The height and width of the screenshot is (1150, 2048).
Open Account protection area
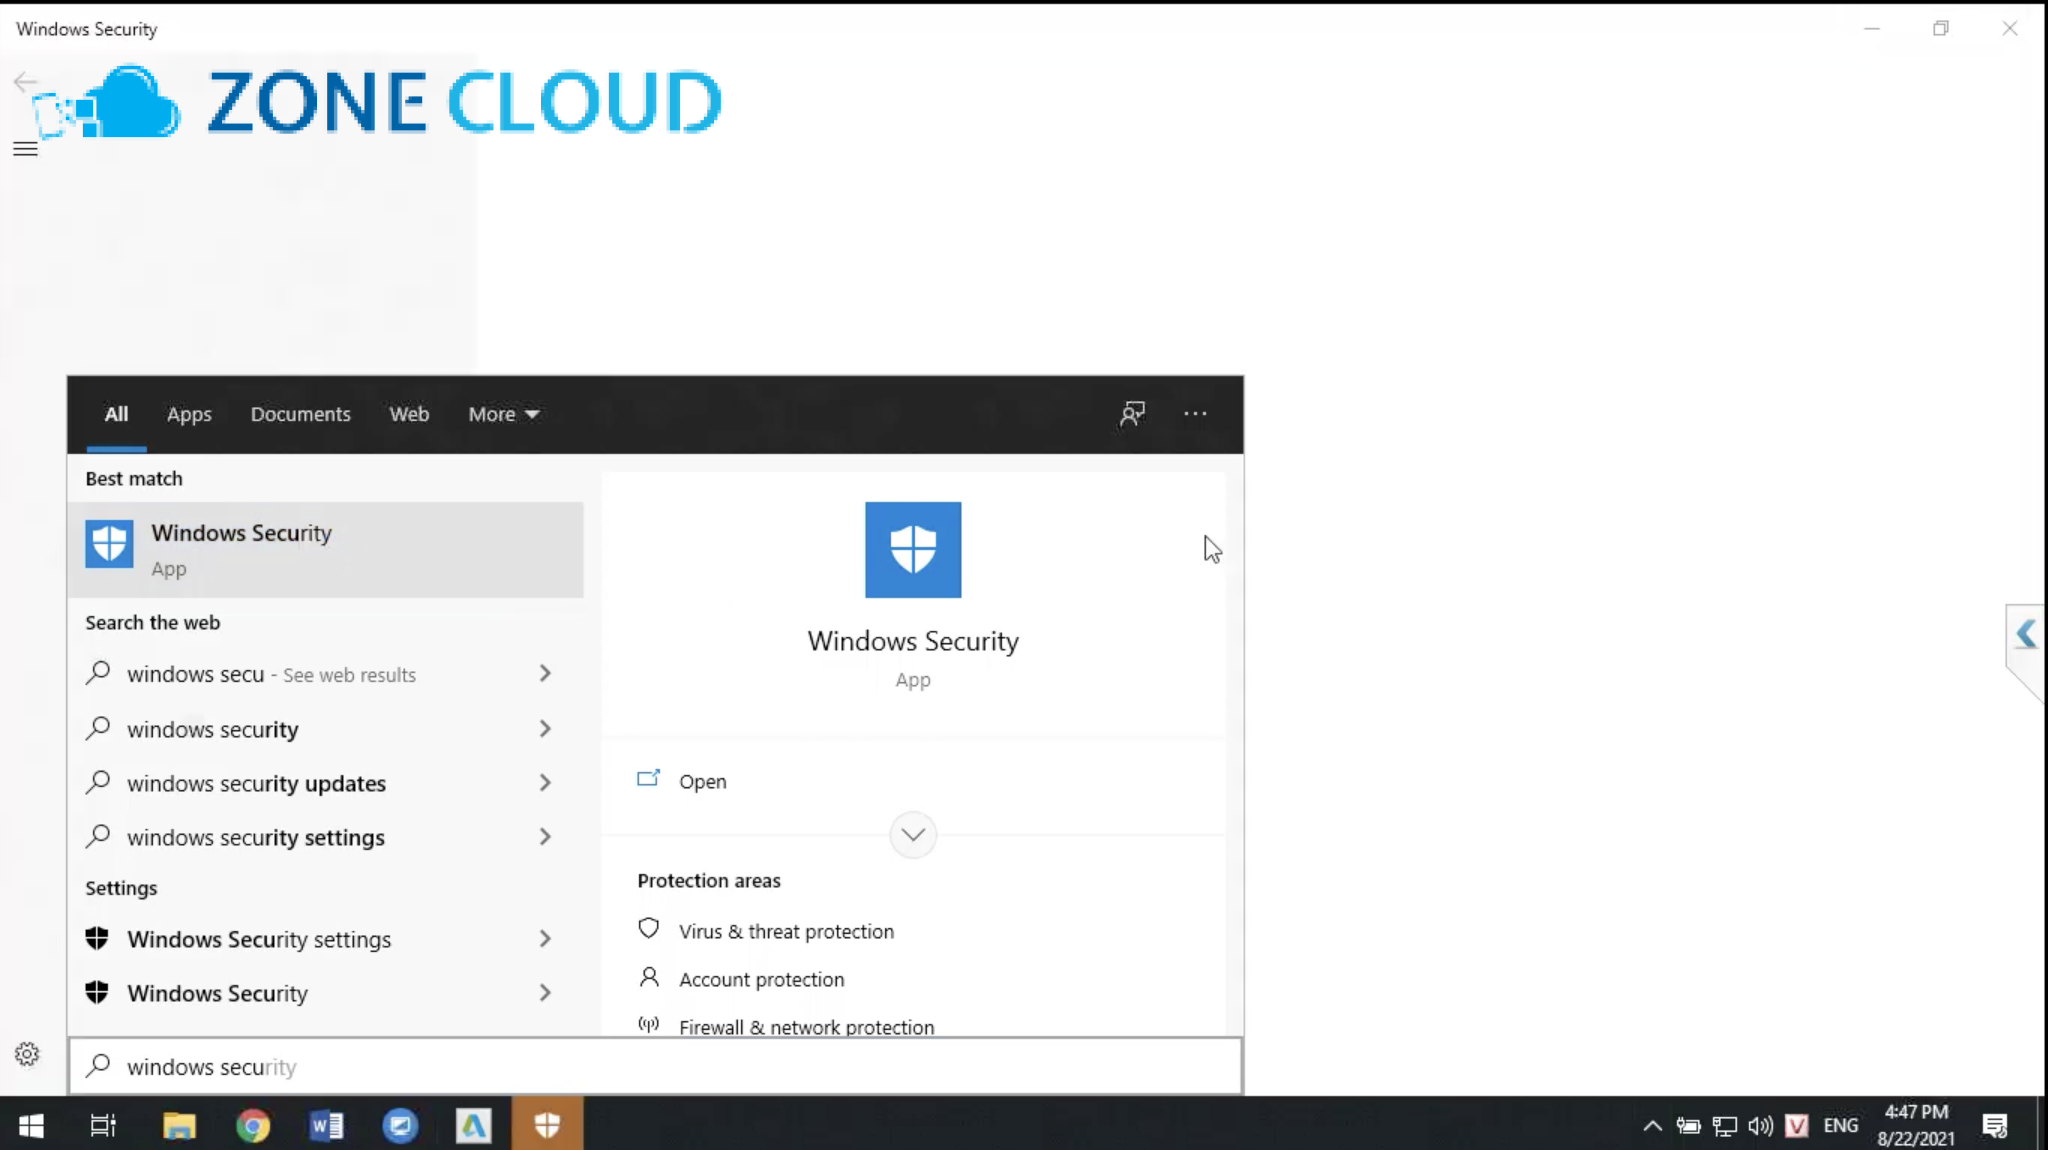tap(761, 979)
